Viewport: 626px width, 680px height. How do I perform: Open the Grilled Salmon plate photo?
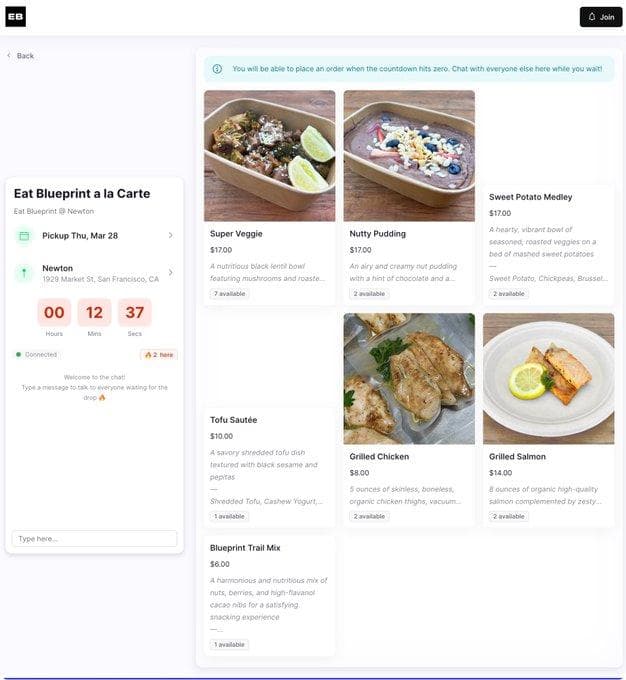tap(548, 379)
